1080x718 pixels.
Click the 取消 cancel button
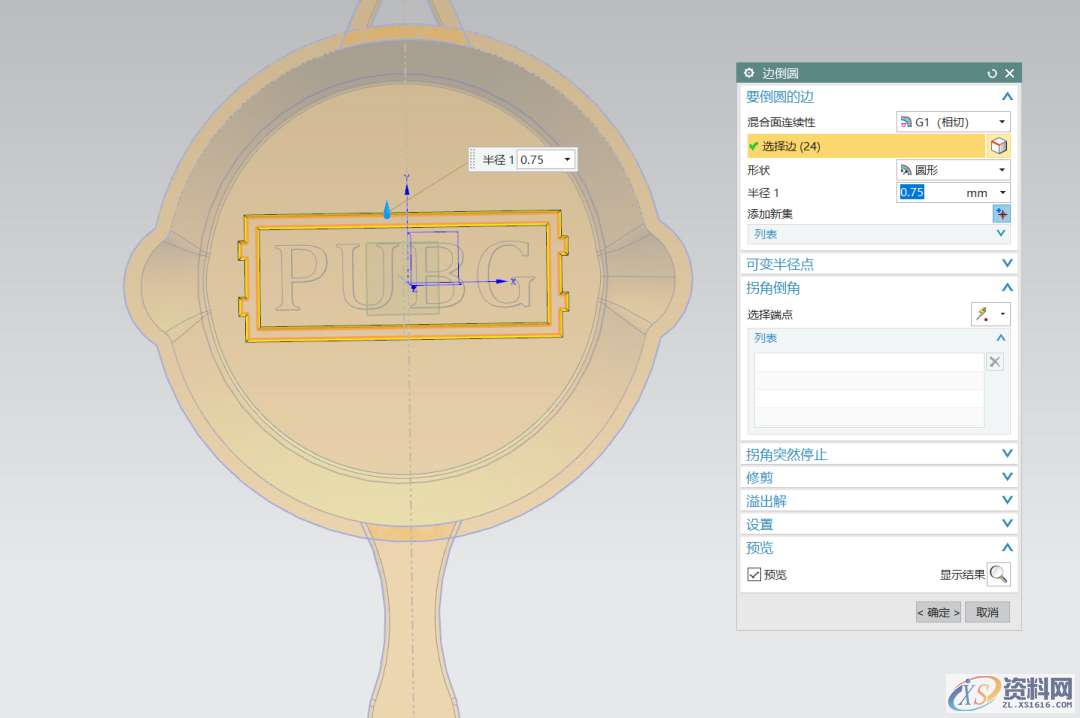point(987,612)
